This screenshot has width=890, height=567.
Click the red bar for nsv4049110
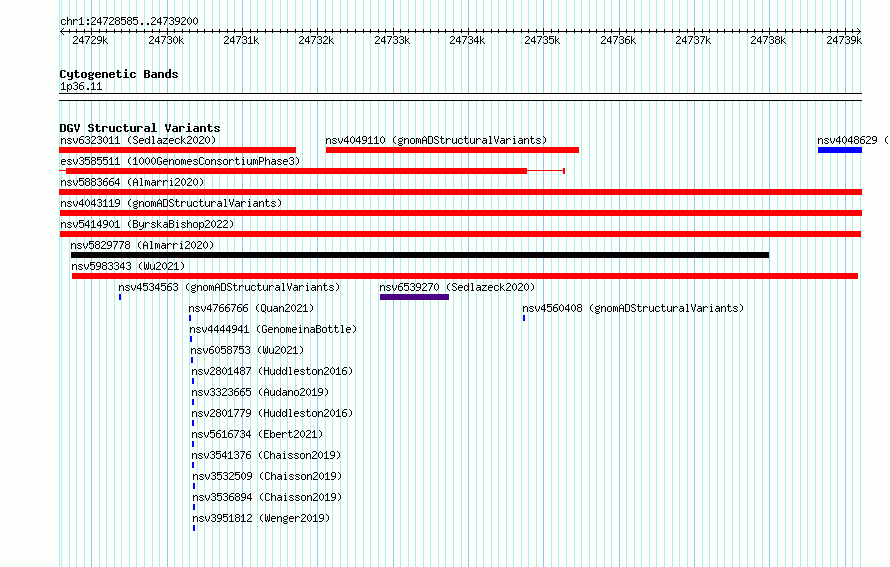click(452, 150)
